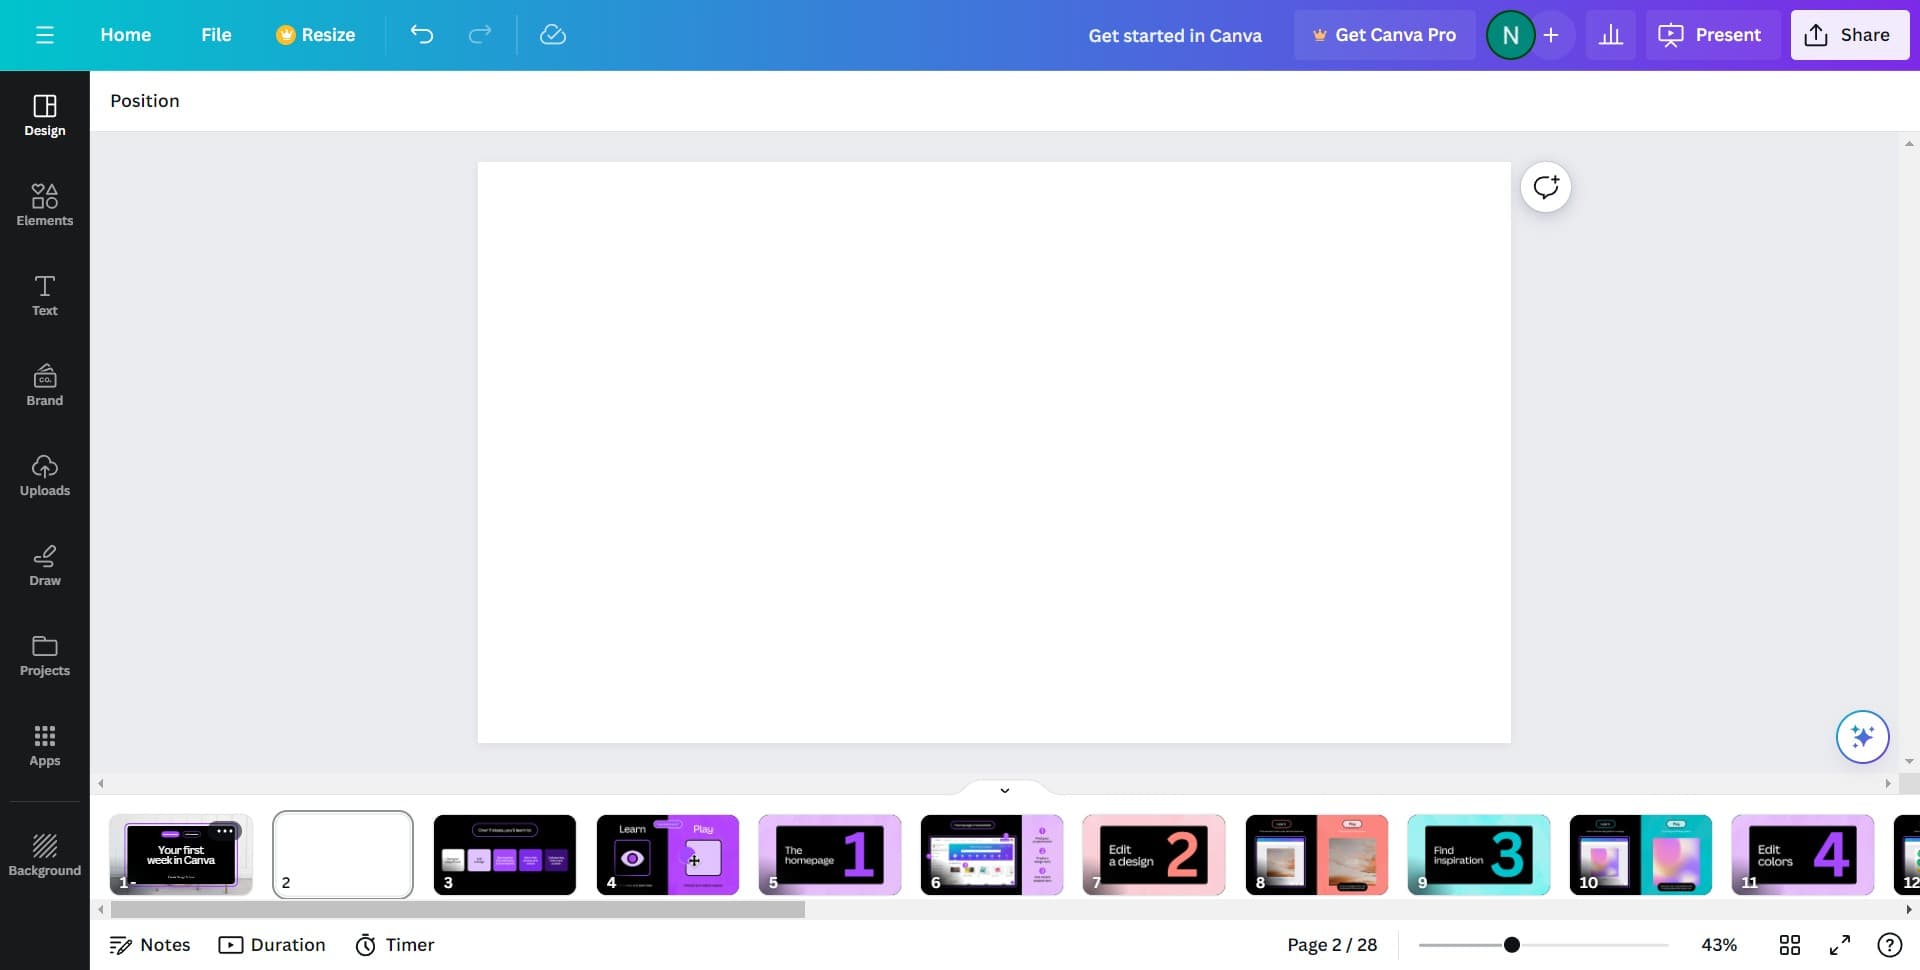Open the account add member plus dropdown

point(1551,34)
